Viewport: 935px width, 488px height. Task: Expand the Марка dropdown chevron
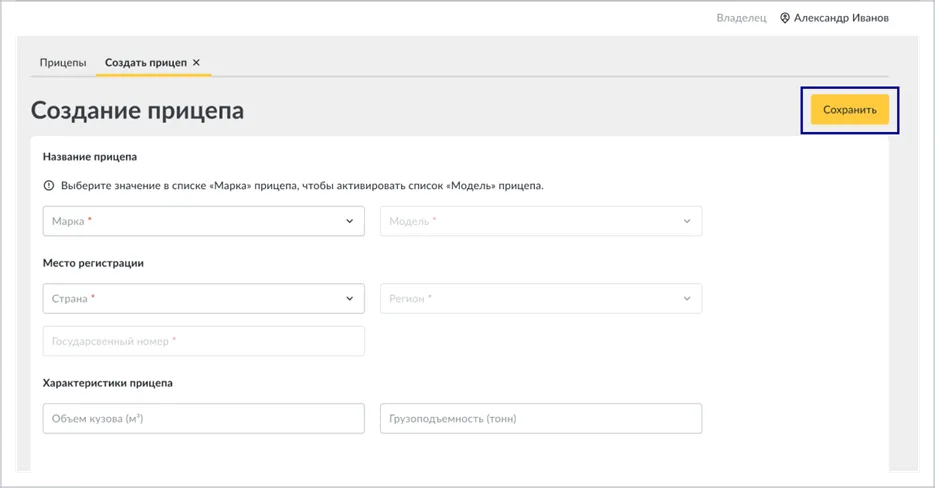pyautogui.click(x=349, y=221)
